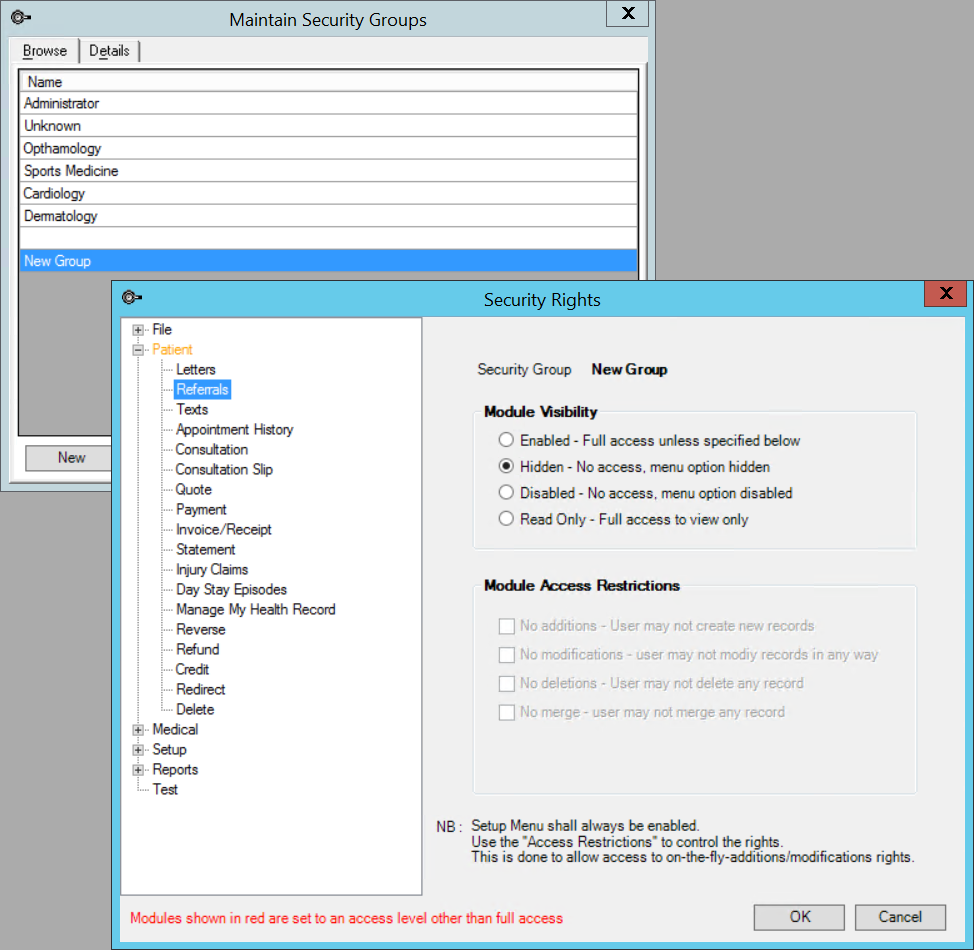Select Cardiology group row
Screen dimensions: 974x950
tap(329, 193)
